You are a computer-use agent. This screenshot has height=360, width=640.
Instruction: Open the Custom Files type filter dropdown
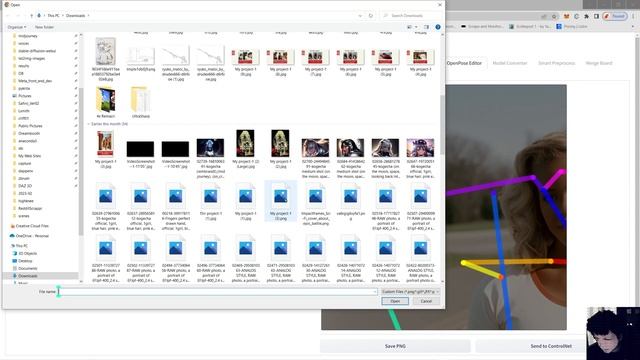(410, 292)
